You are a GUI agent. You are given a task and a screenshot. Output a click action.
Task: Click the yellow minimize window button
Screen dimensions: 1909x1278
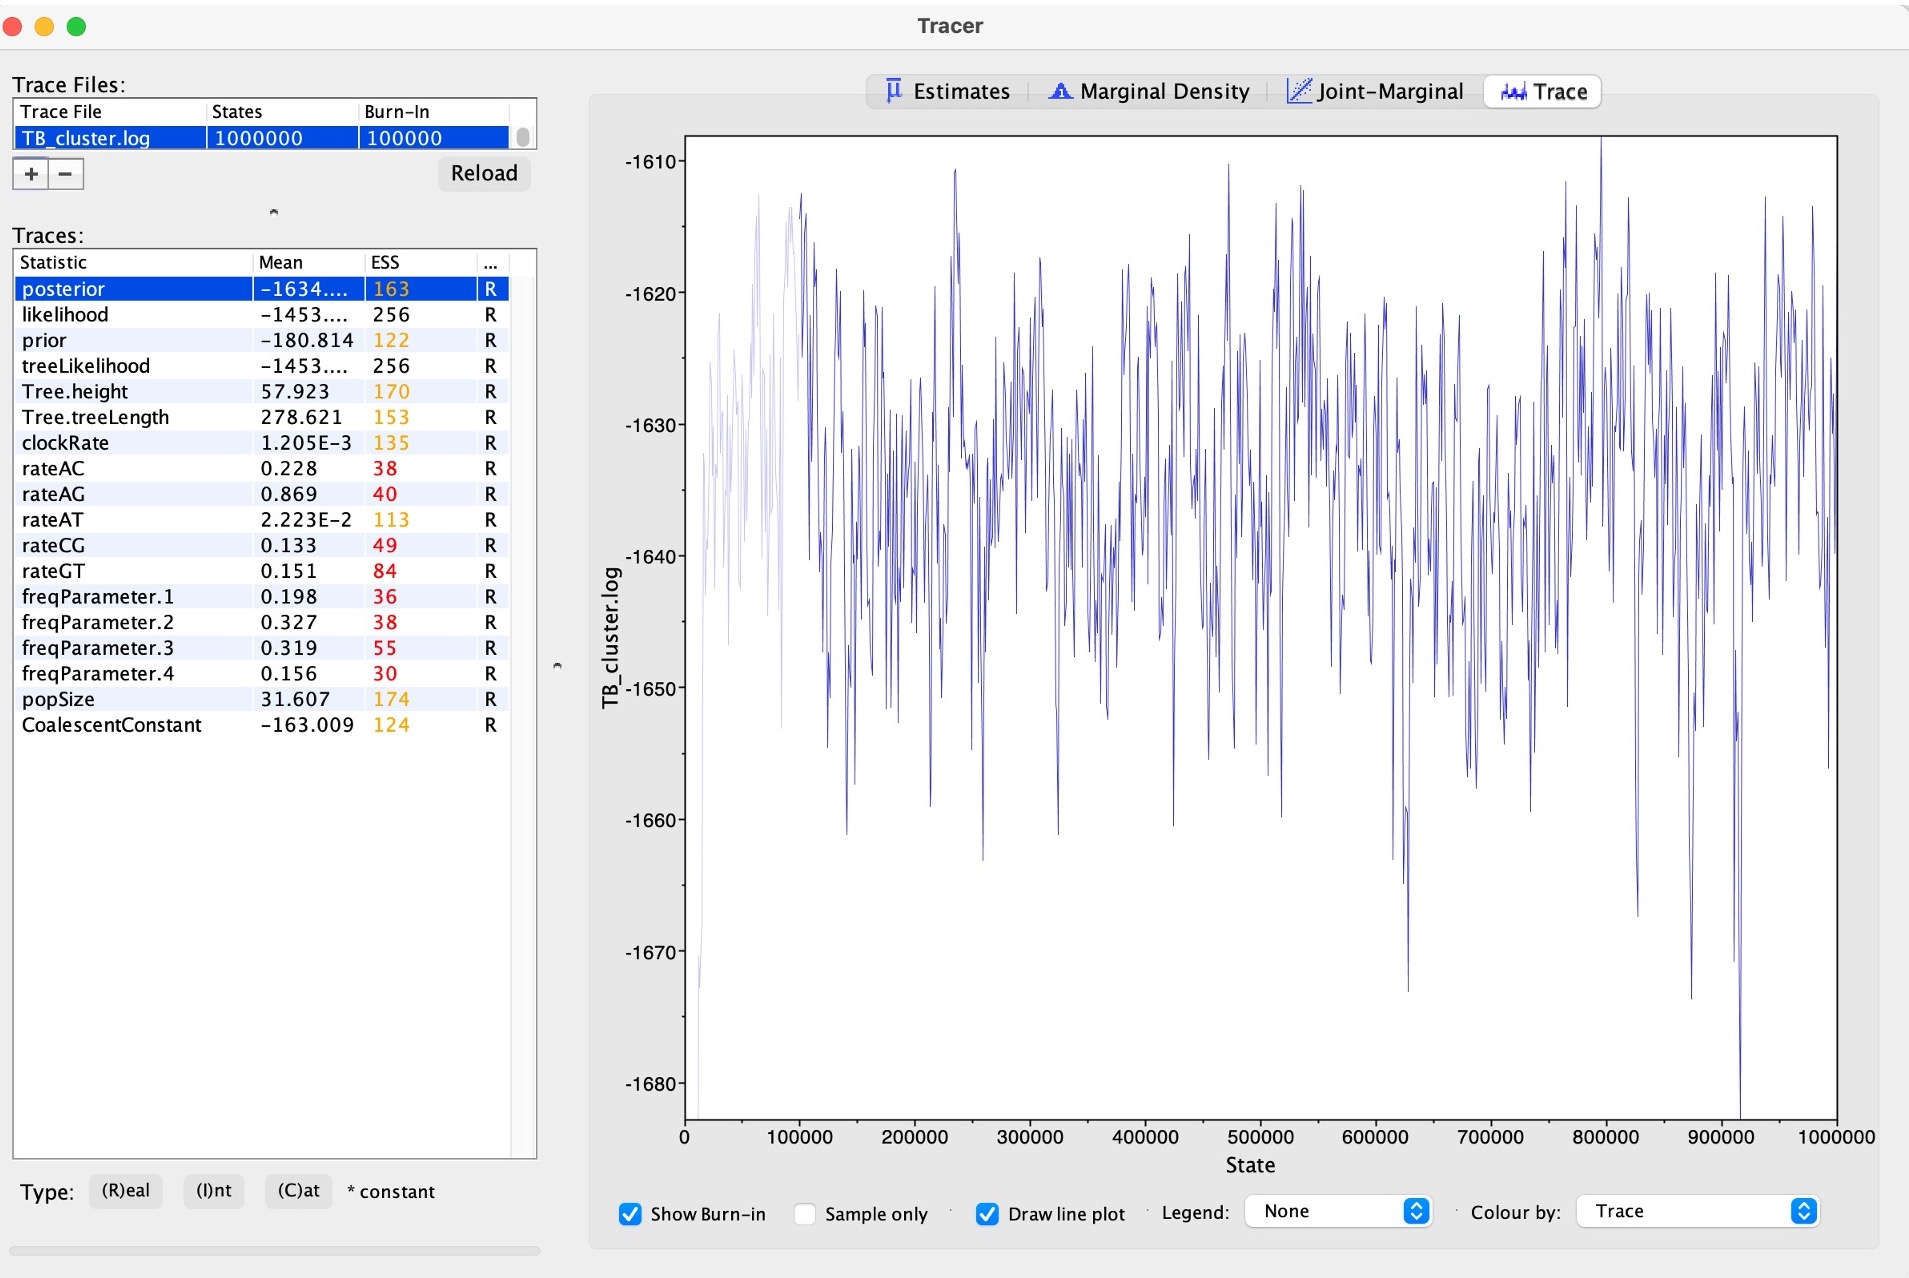(x=44, y=27)
